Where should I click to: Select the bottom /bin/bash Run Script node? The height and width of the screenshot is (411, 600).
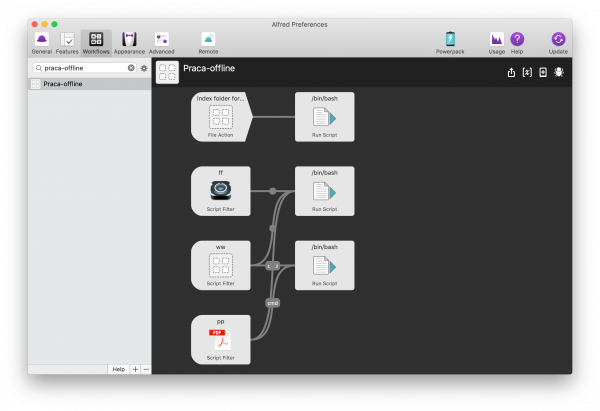tap(324, 265)
